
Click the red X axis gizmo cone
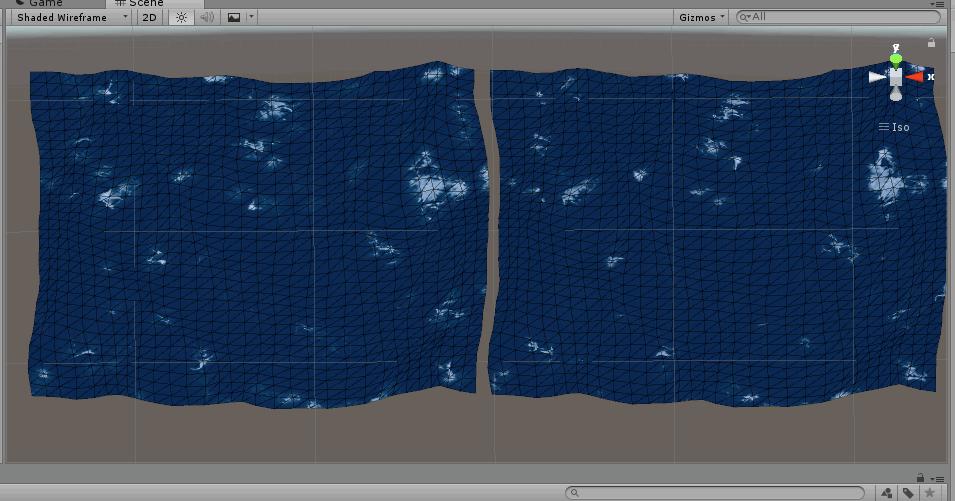pyautogui.click(x=915, y=76)
